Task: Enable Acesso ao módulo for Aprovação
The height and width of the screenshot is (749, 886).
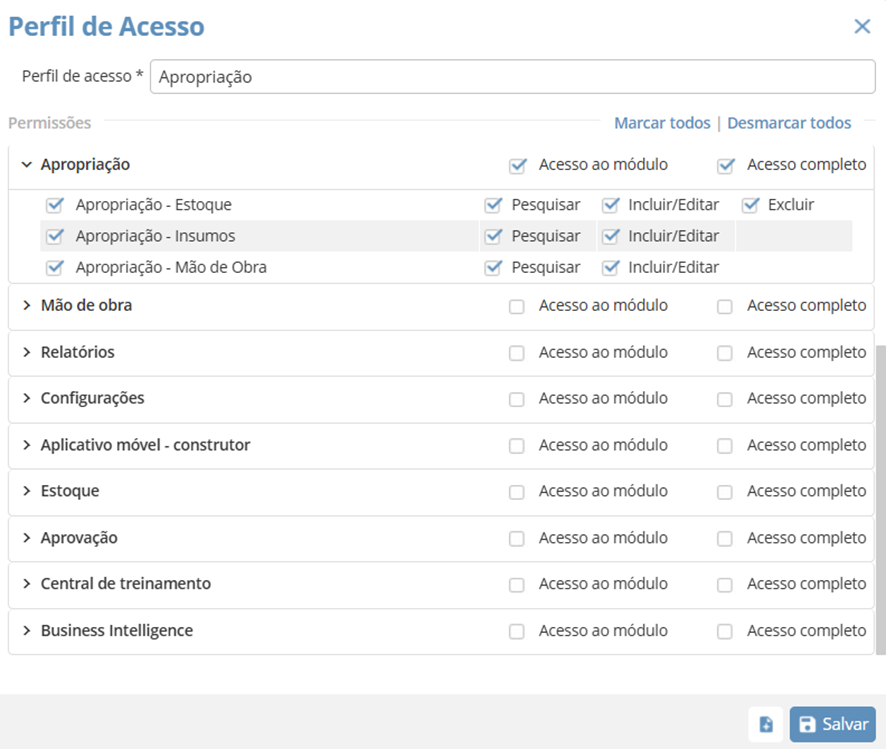Action: [517, 539]
